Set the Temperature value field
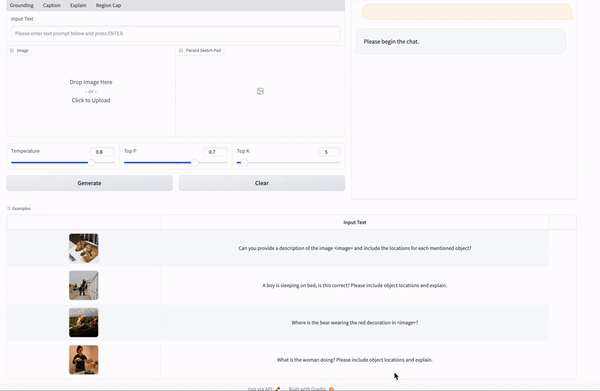Screen dimensions: 600x391 point(102,152)
